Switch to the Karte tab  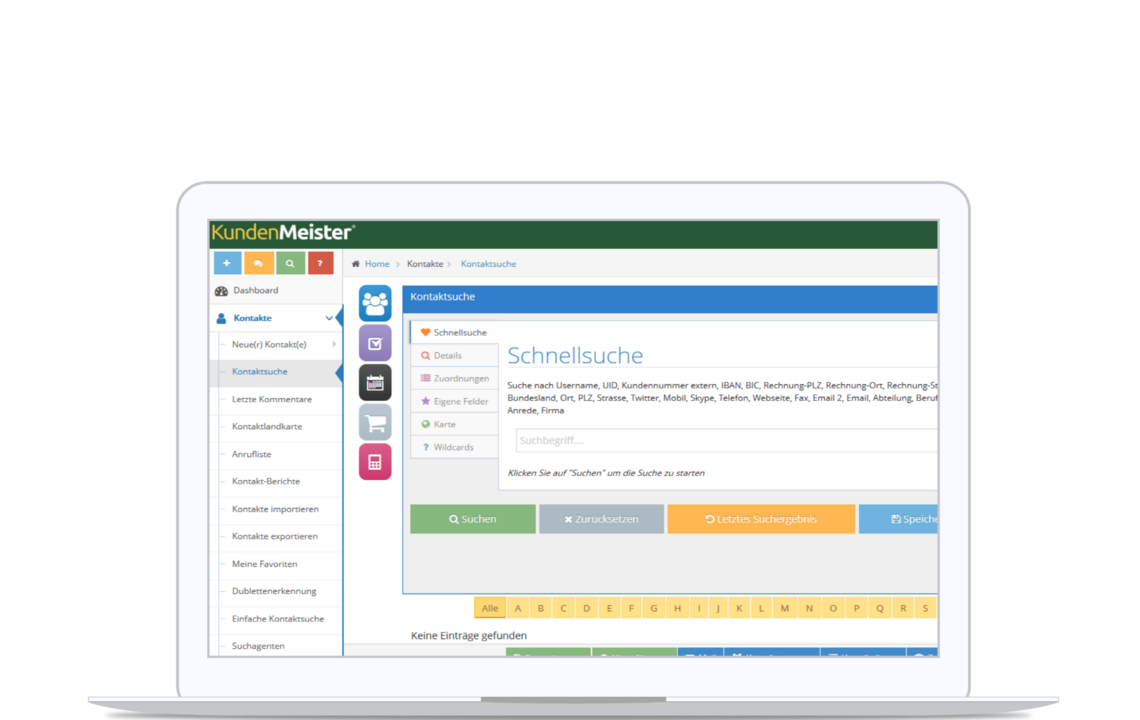(454, 425)
